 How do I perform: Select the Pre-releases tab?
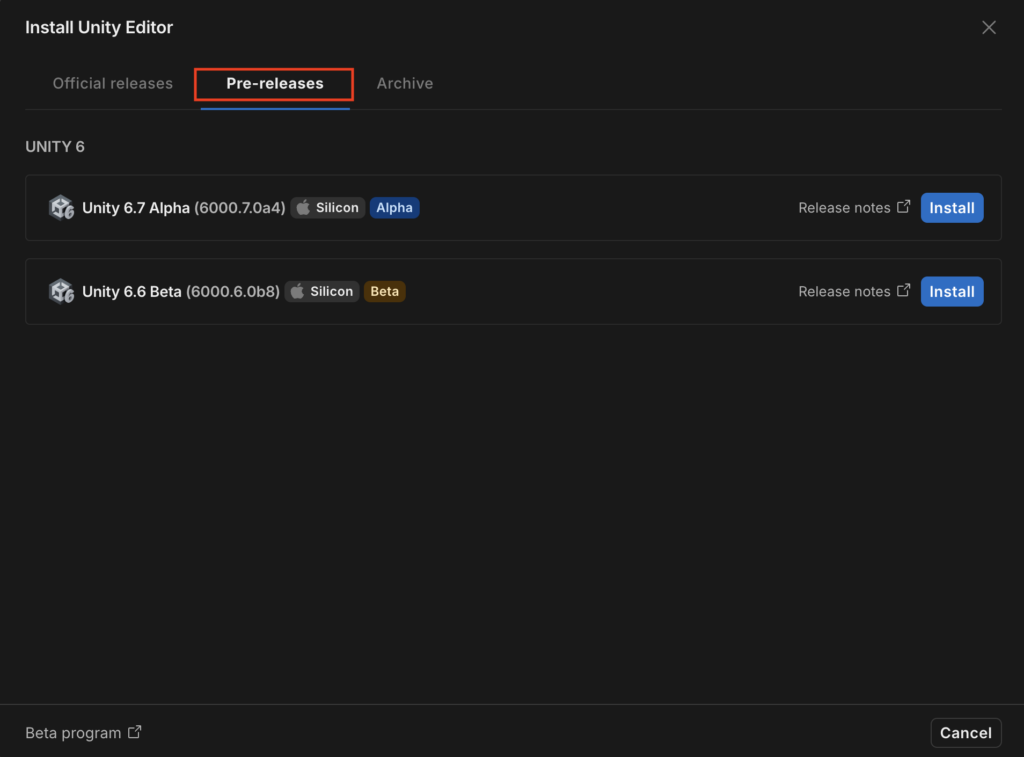[x=274, y=84]
